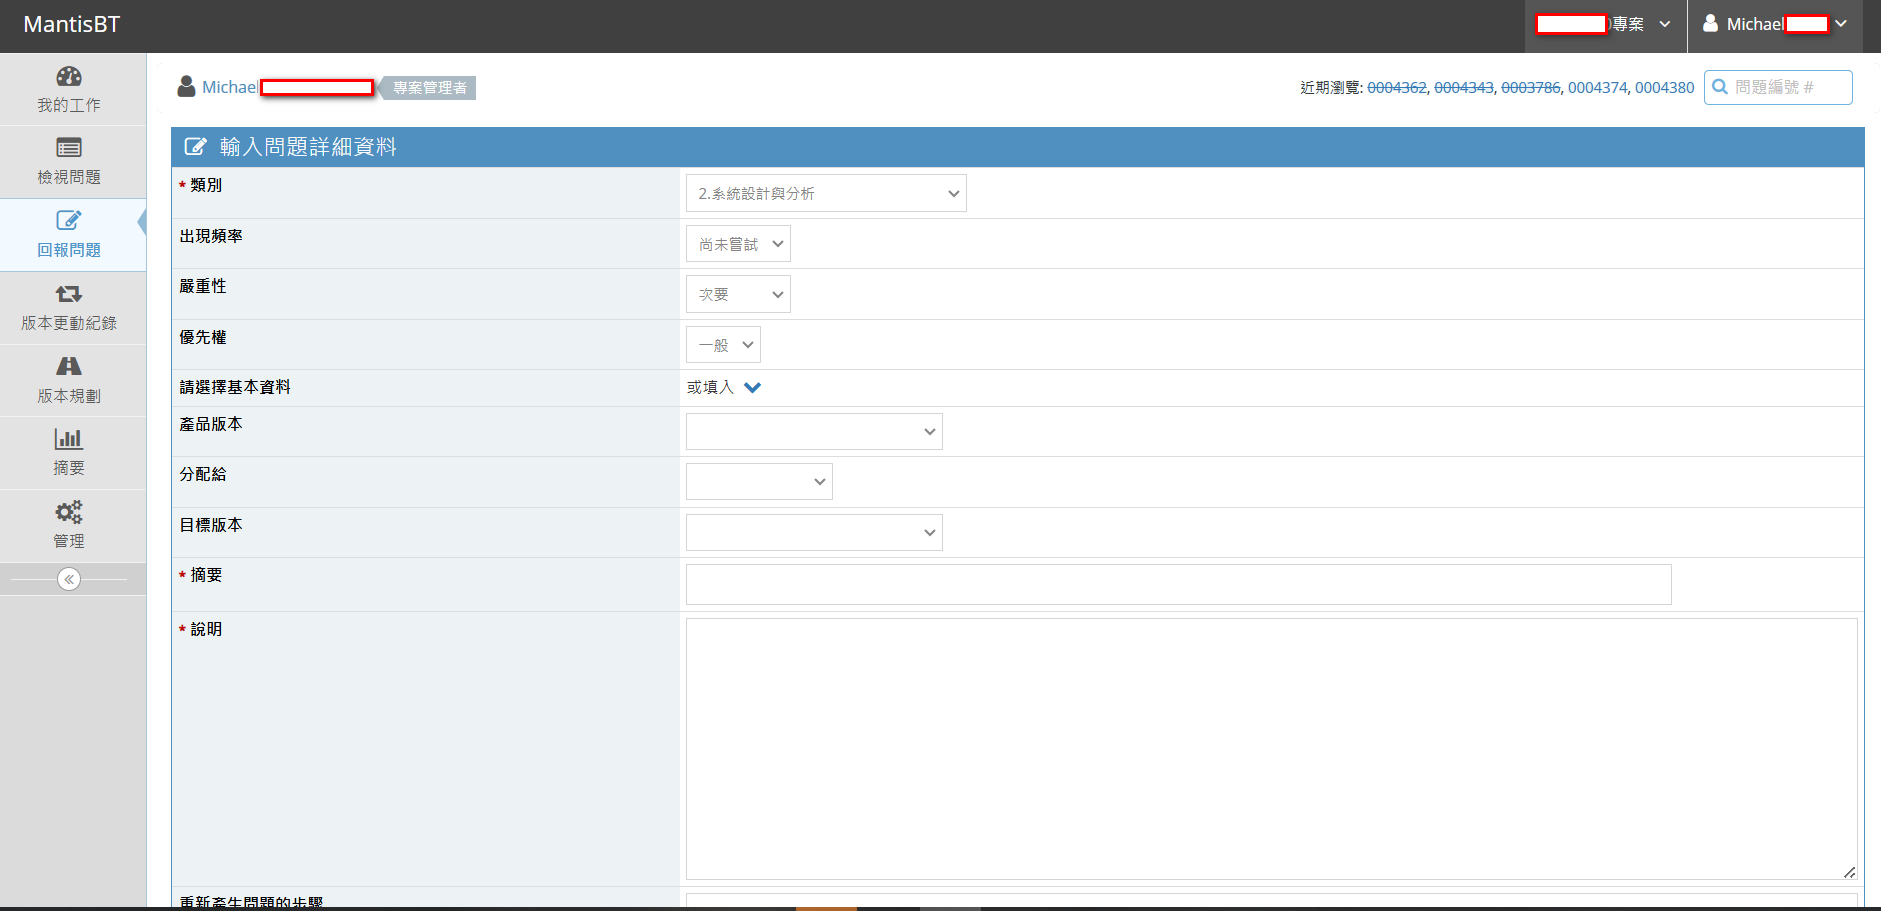Open the 優先權 priority dropdown
The image size is (1881, 911).
click(x=723, y=345)
